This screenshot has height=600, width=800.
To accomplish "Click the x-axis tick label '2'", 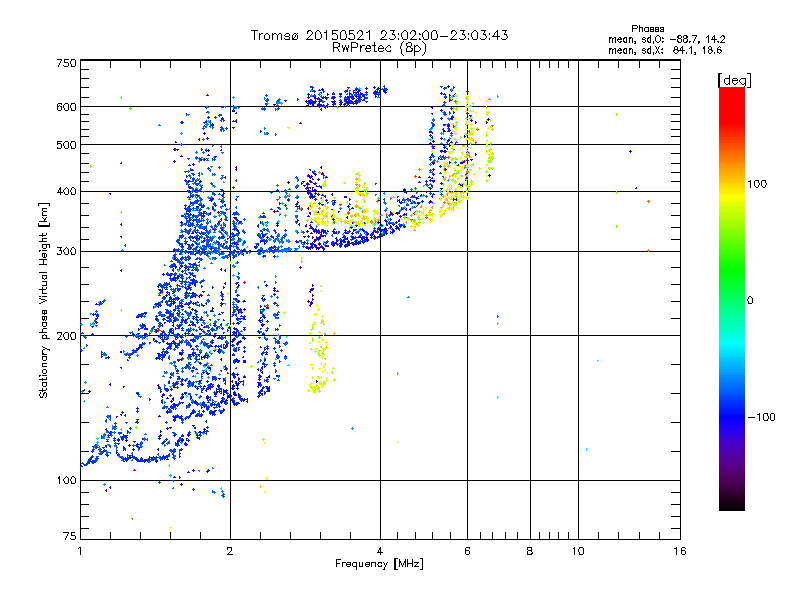I will (x=230, y=551).
